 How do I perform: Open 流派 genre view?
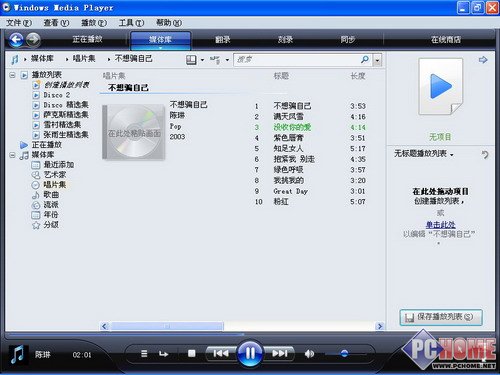(51, 205)
